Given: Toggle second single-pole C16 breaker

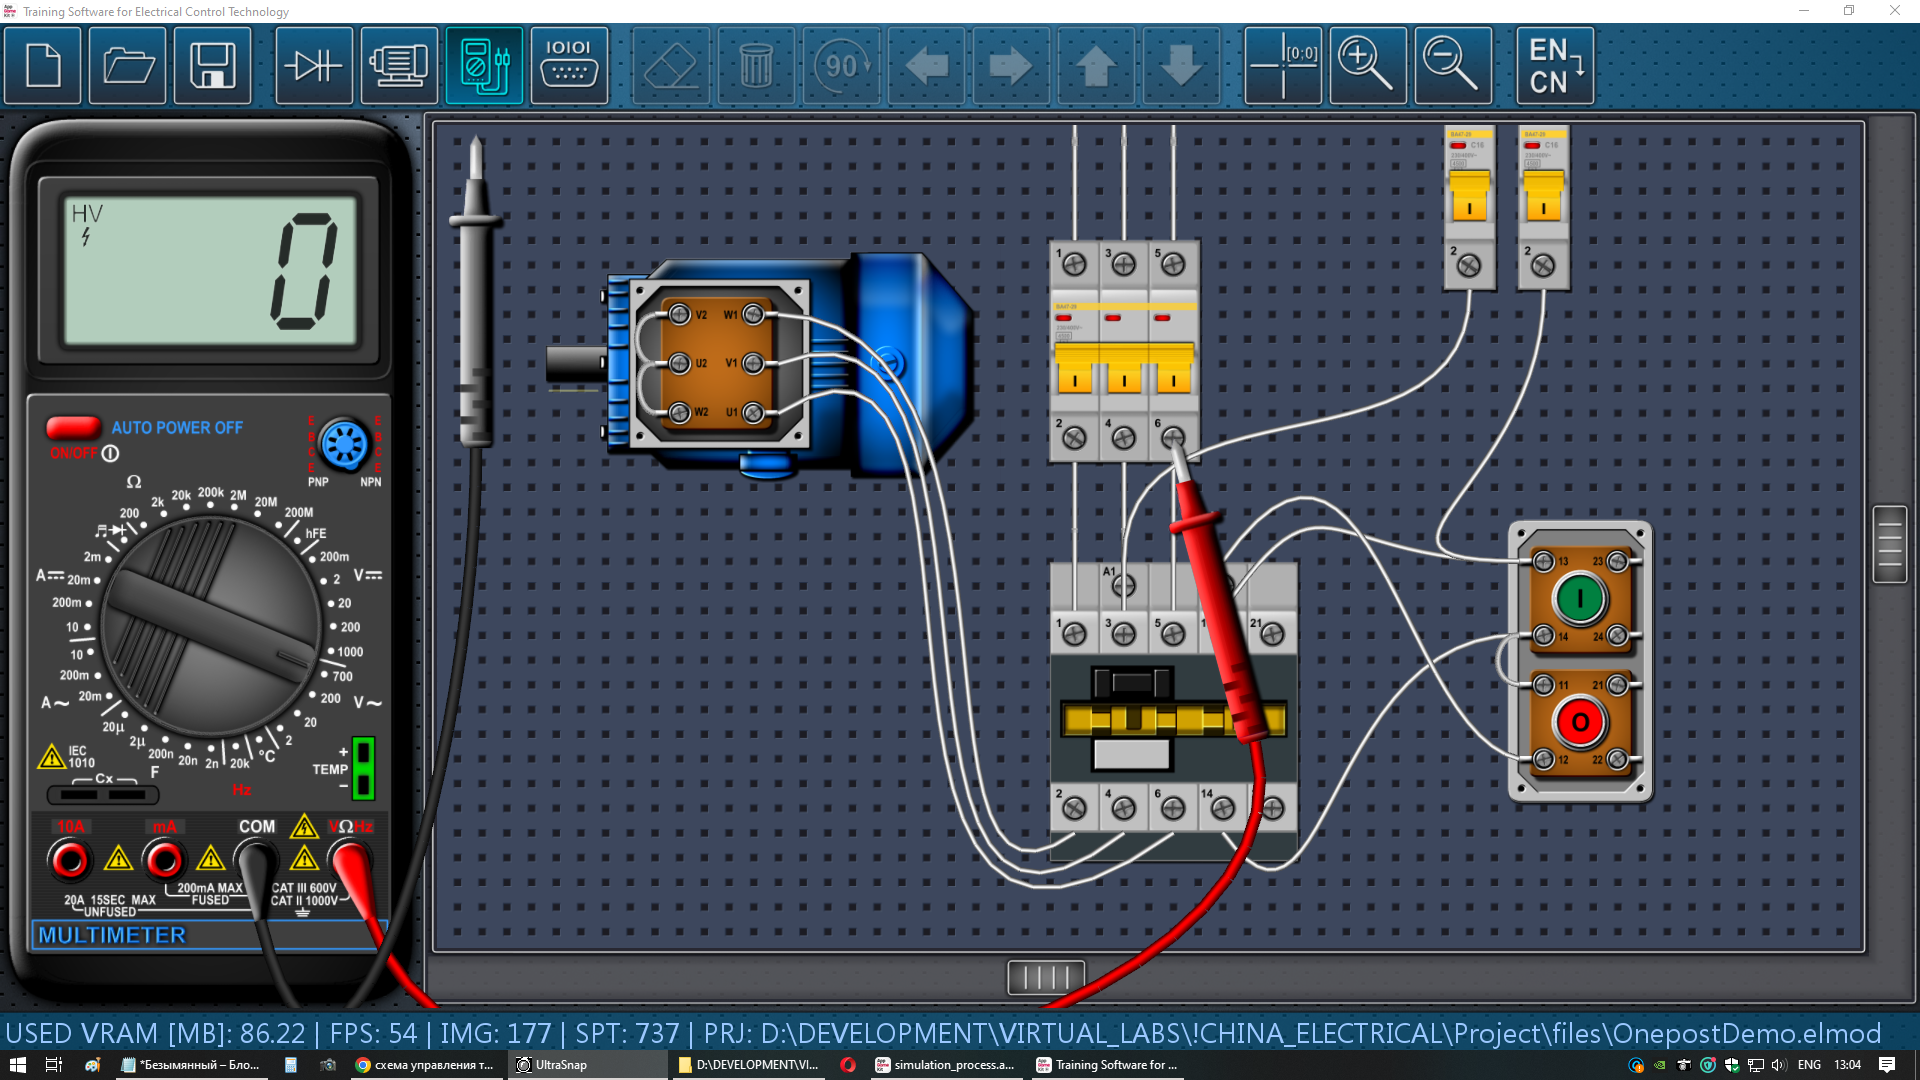Looking at the screenshot, I should 1543,196.
